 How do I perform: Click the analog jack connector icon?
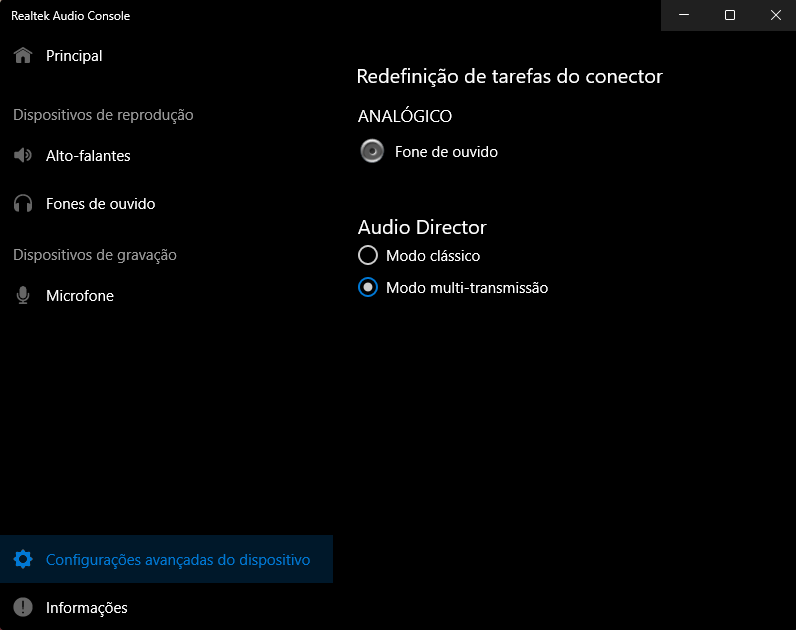point(372,151)
